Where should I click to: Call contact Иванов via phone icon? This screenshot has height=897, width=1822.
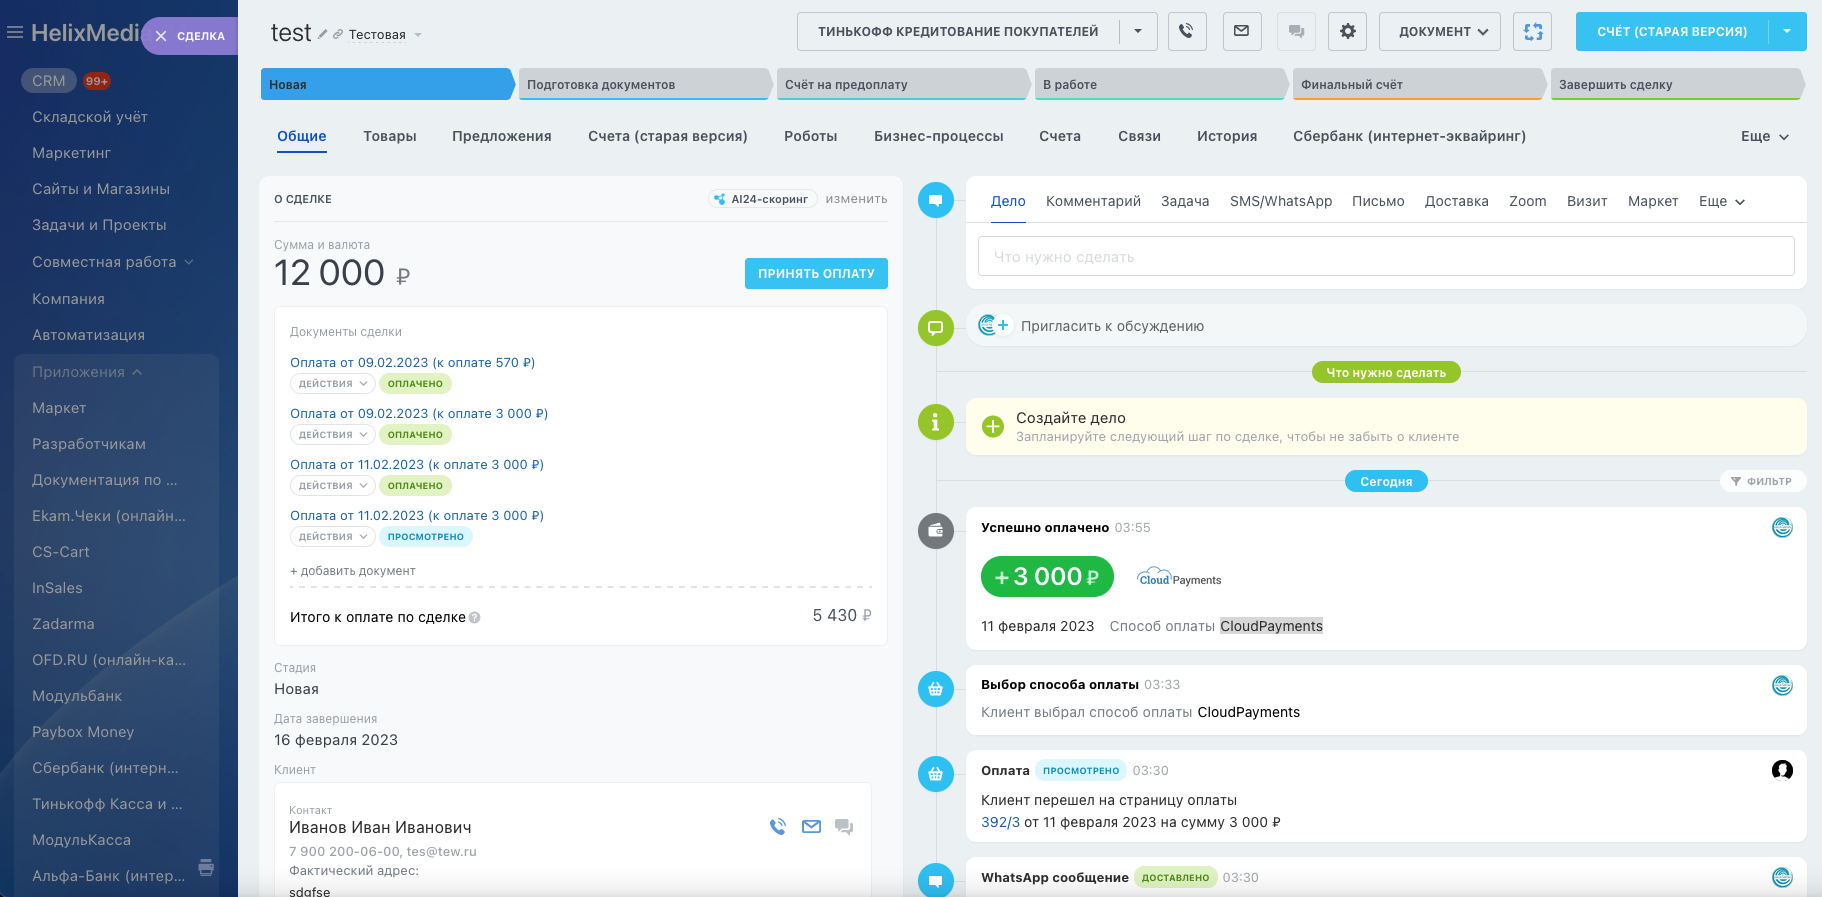click(778, 827)
